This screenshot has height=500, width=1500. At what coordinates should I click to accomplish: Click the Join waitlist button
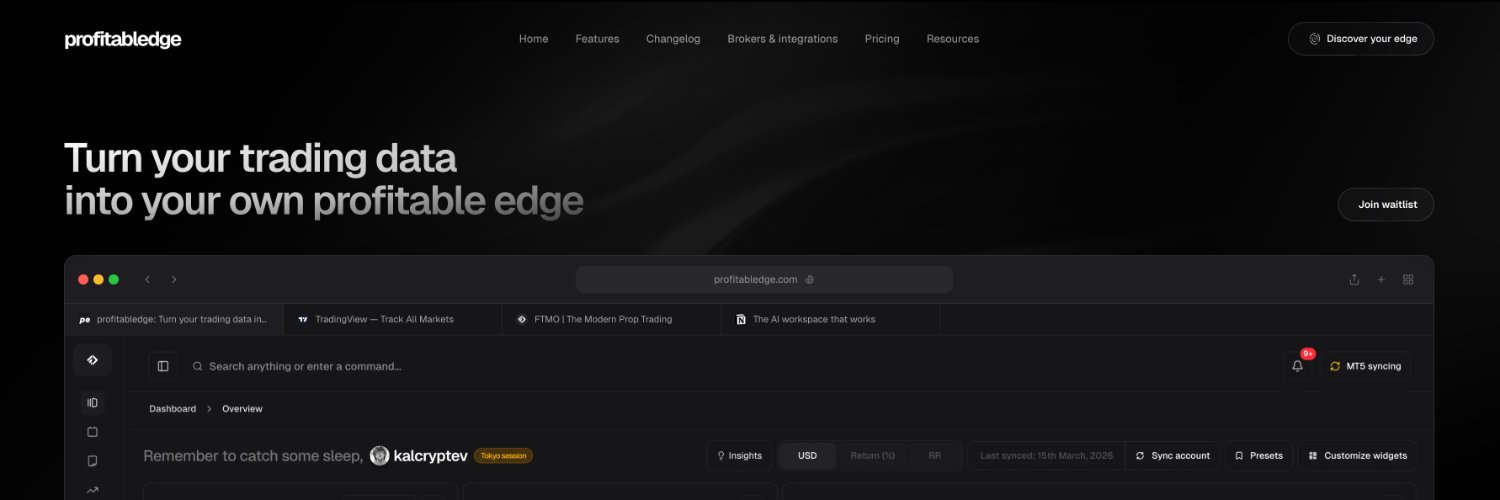[1386, 204]
